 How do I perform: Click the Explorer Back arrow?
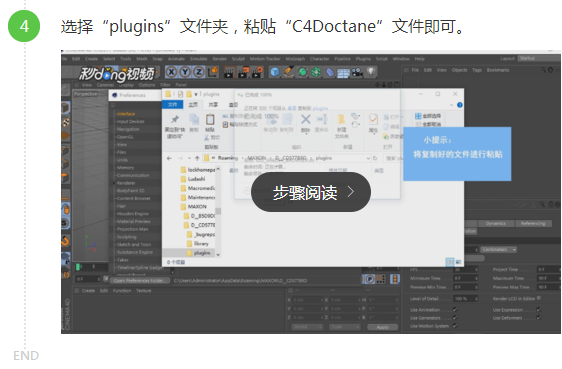pos(170,158)
